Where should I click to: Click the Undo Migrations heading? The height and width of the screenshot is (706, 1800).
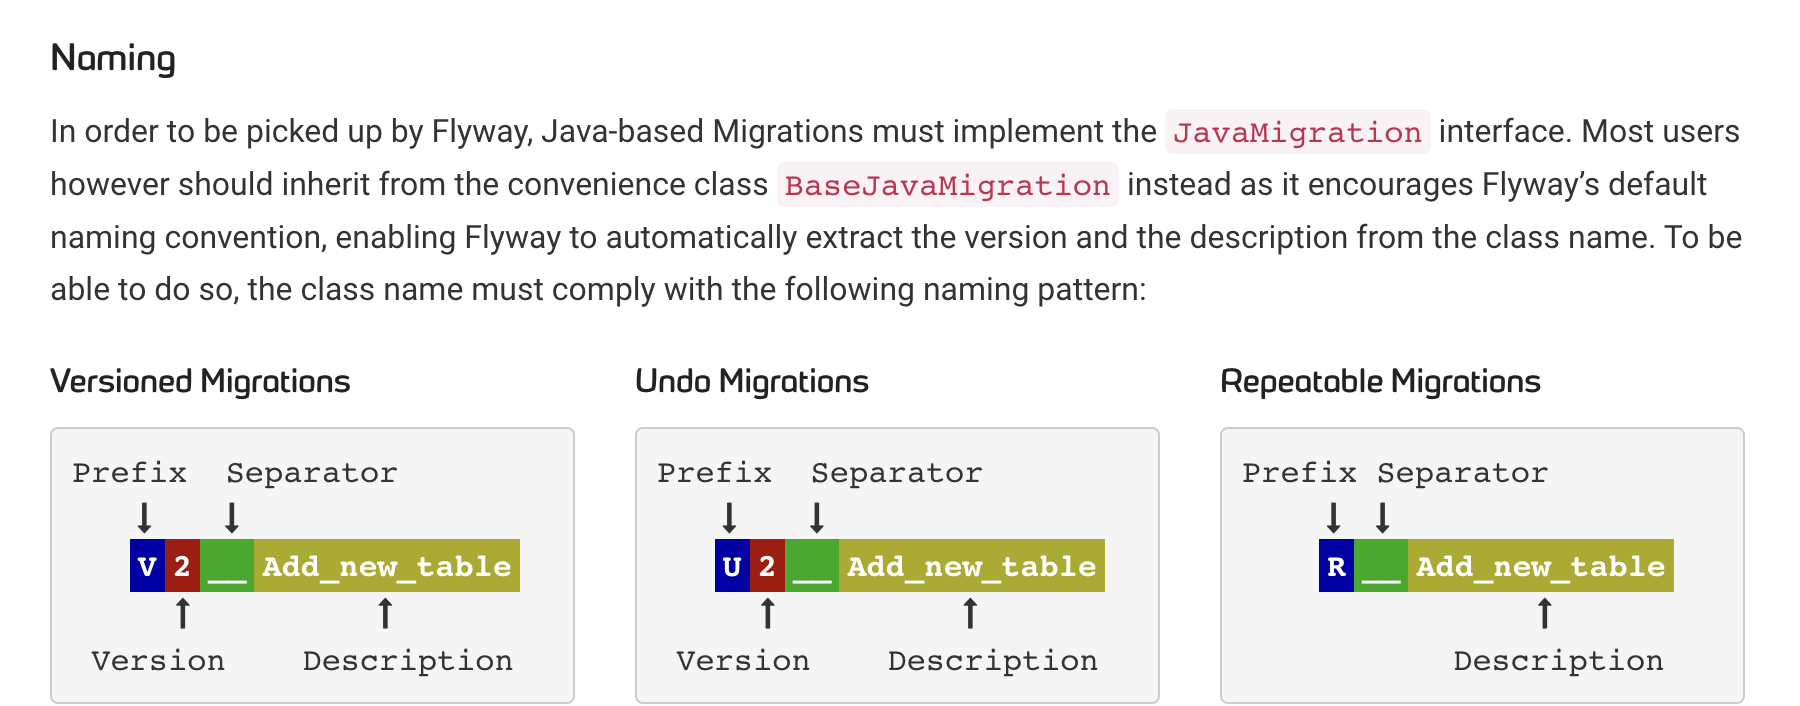pos(752,381)
